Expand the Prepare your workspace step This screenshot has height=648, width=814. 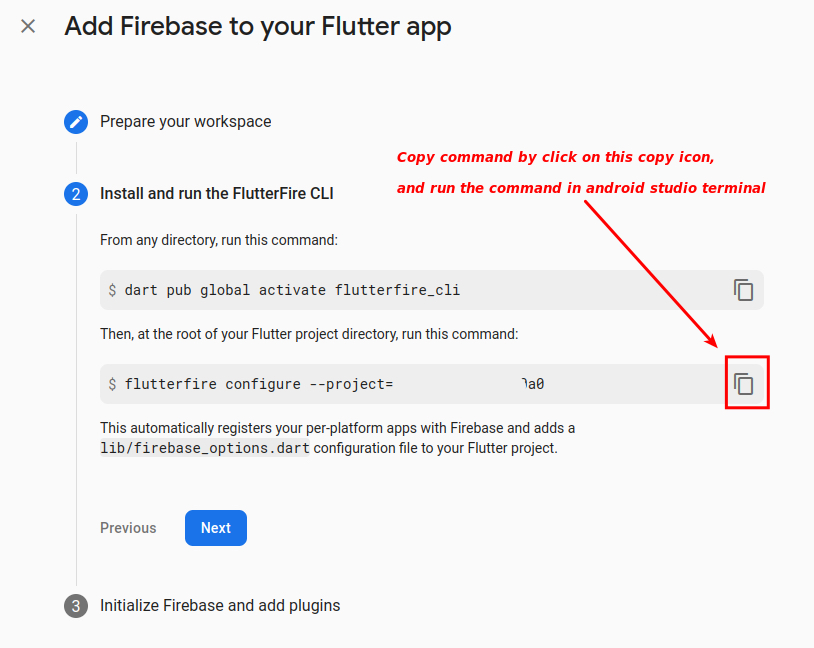point(185,122)
